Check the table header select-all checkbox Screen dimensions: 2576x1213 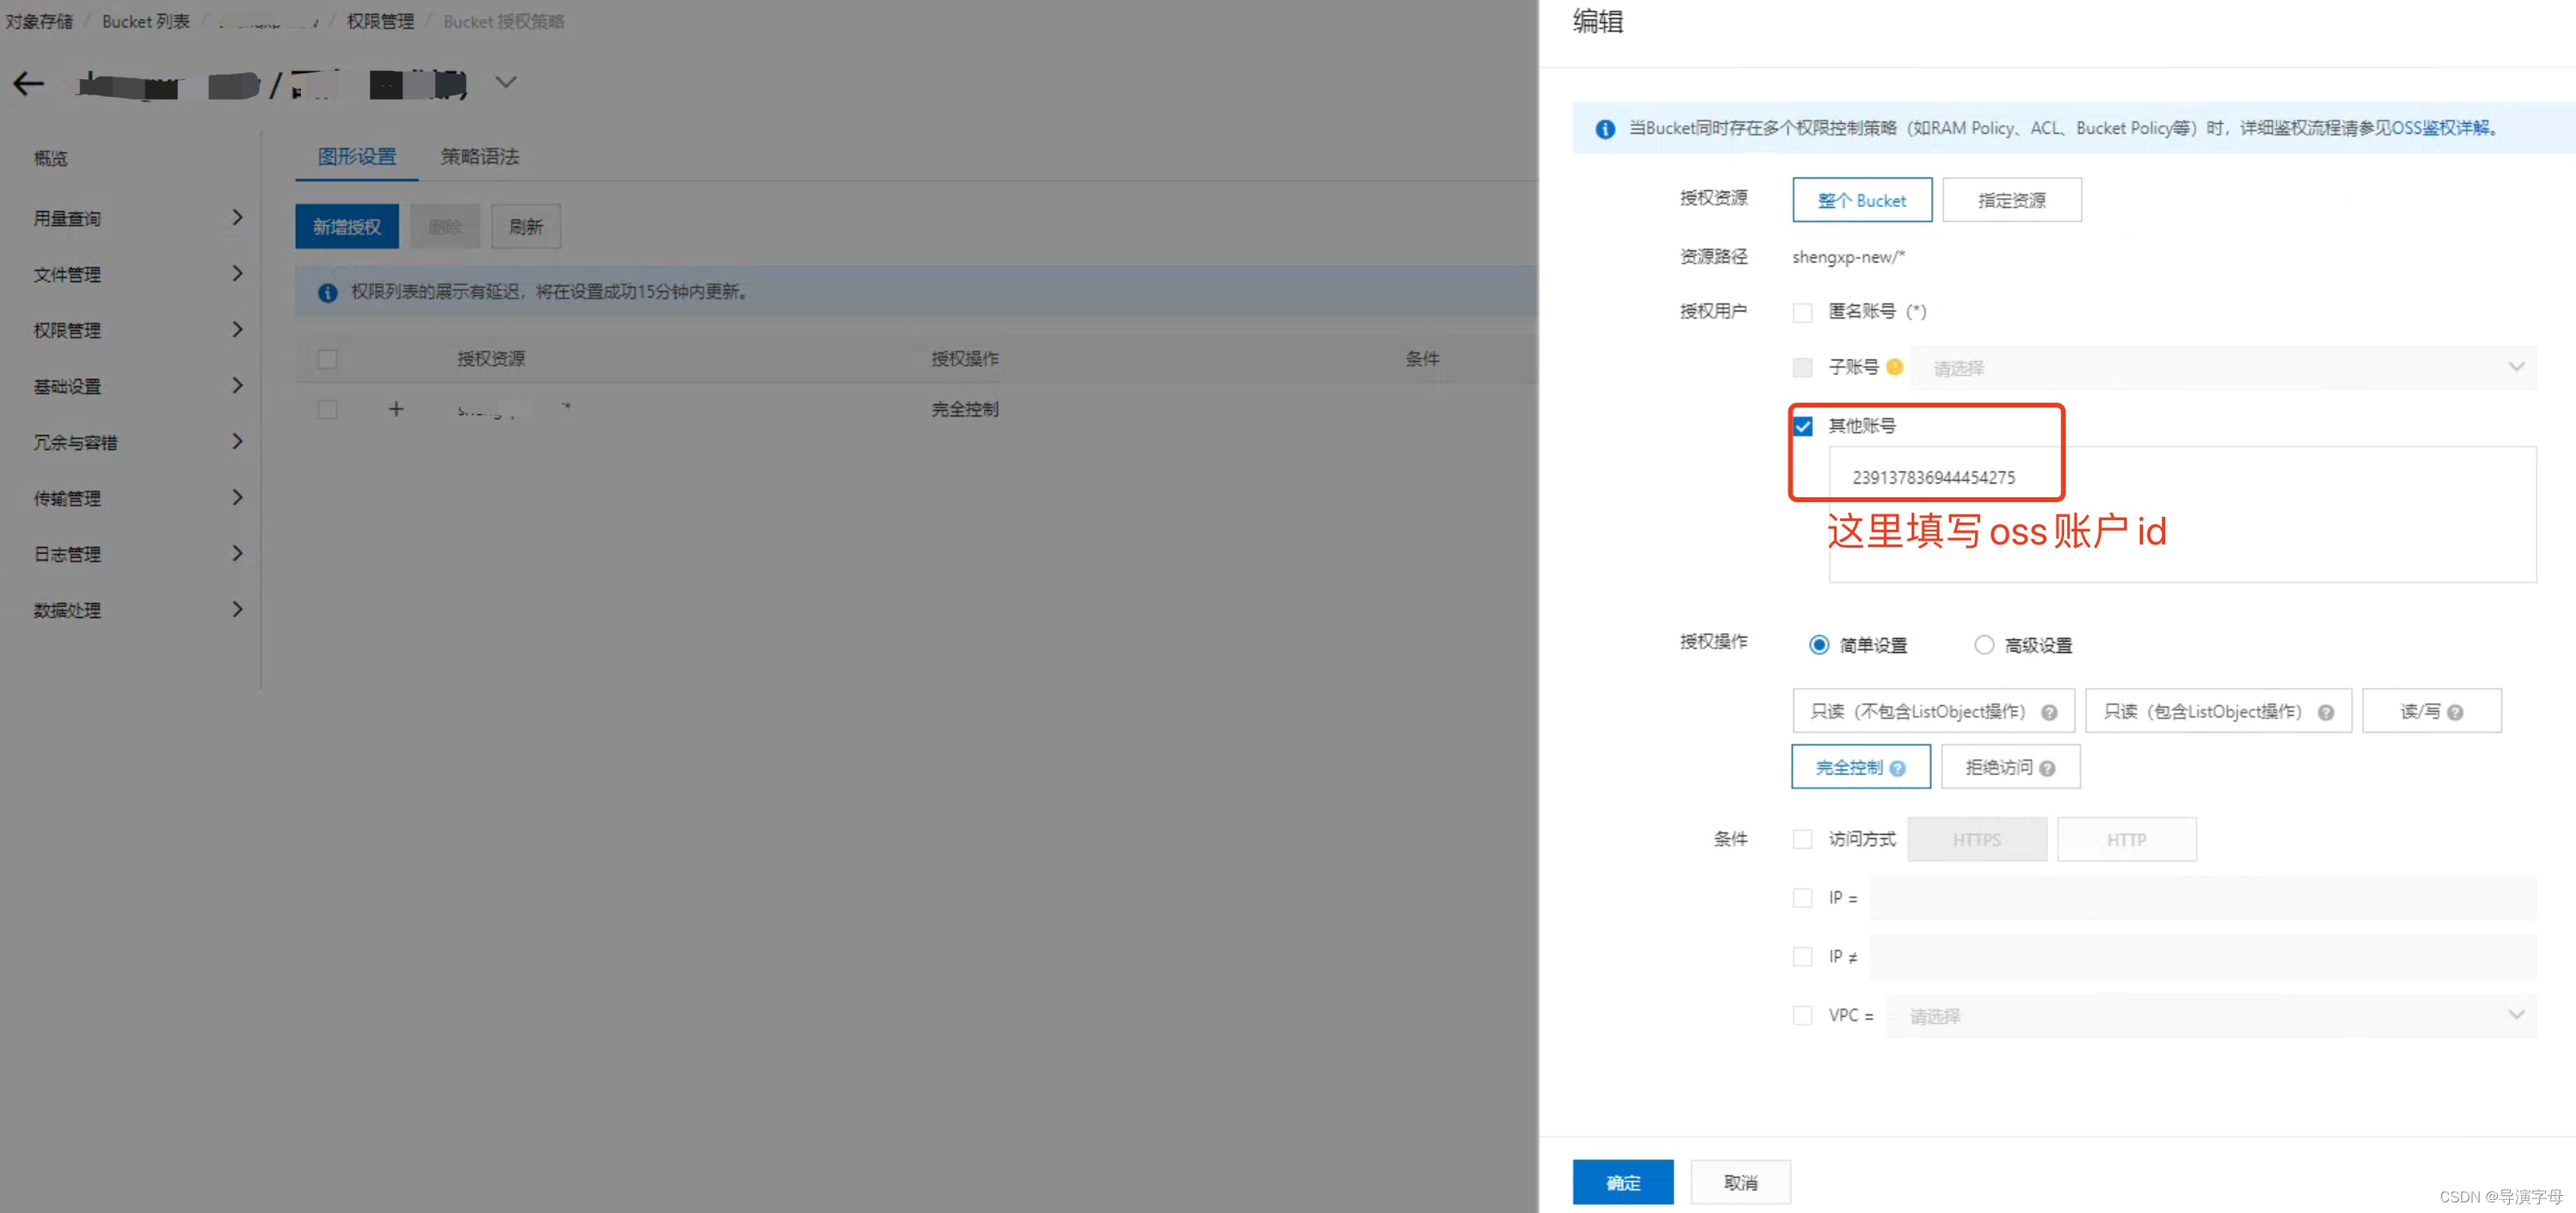point(327,359)
